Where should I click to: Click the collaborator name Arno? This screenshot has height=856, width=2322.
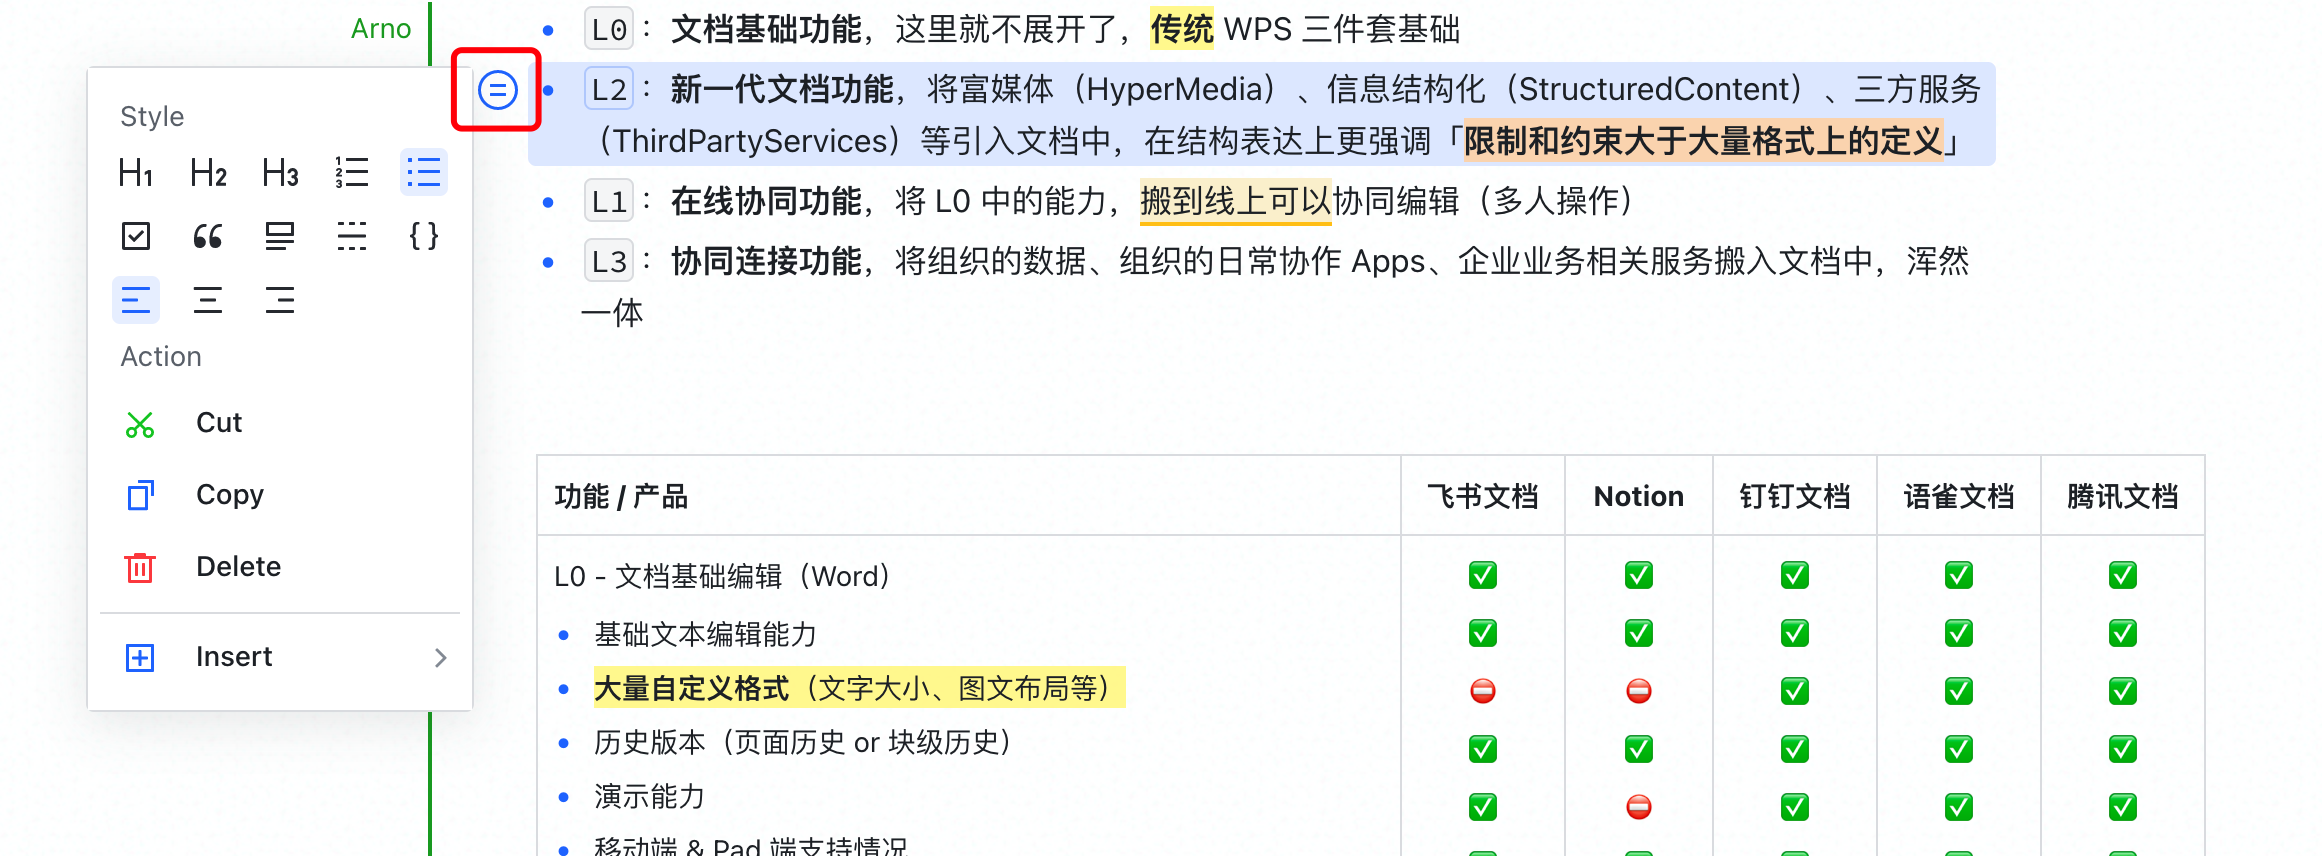click(381, 29)
